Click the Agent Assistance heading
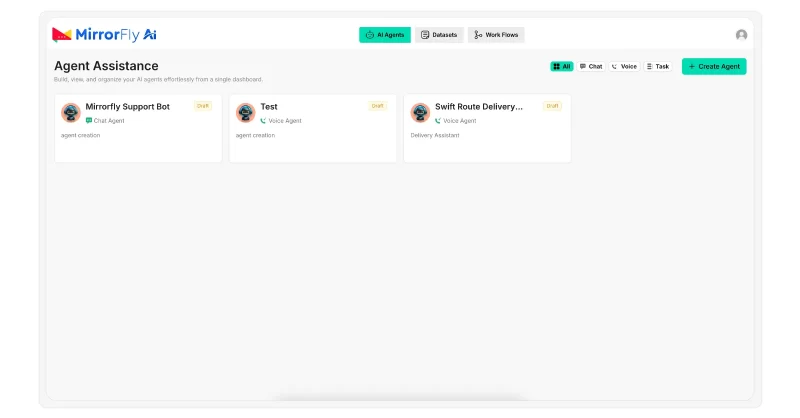This screenshot has width=800, height=418. pos(106,66)
